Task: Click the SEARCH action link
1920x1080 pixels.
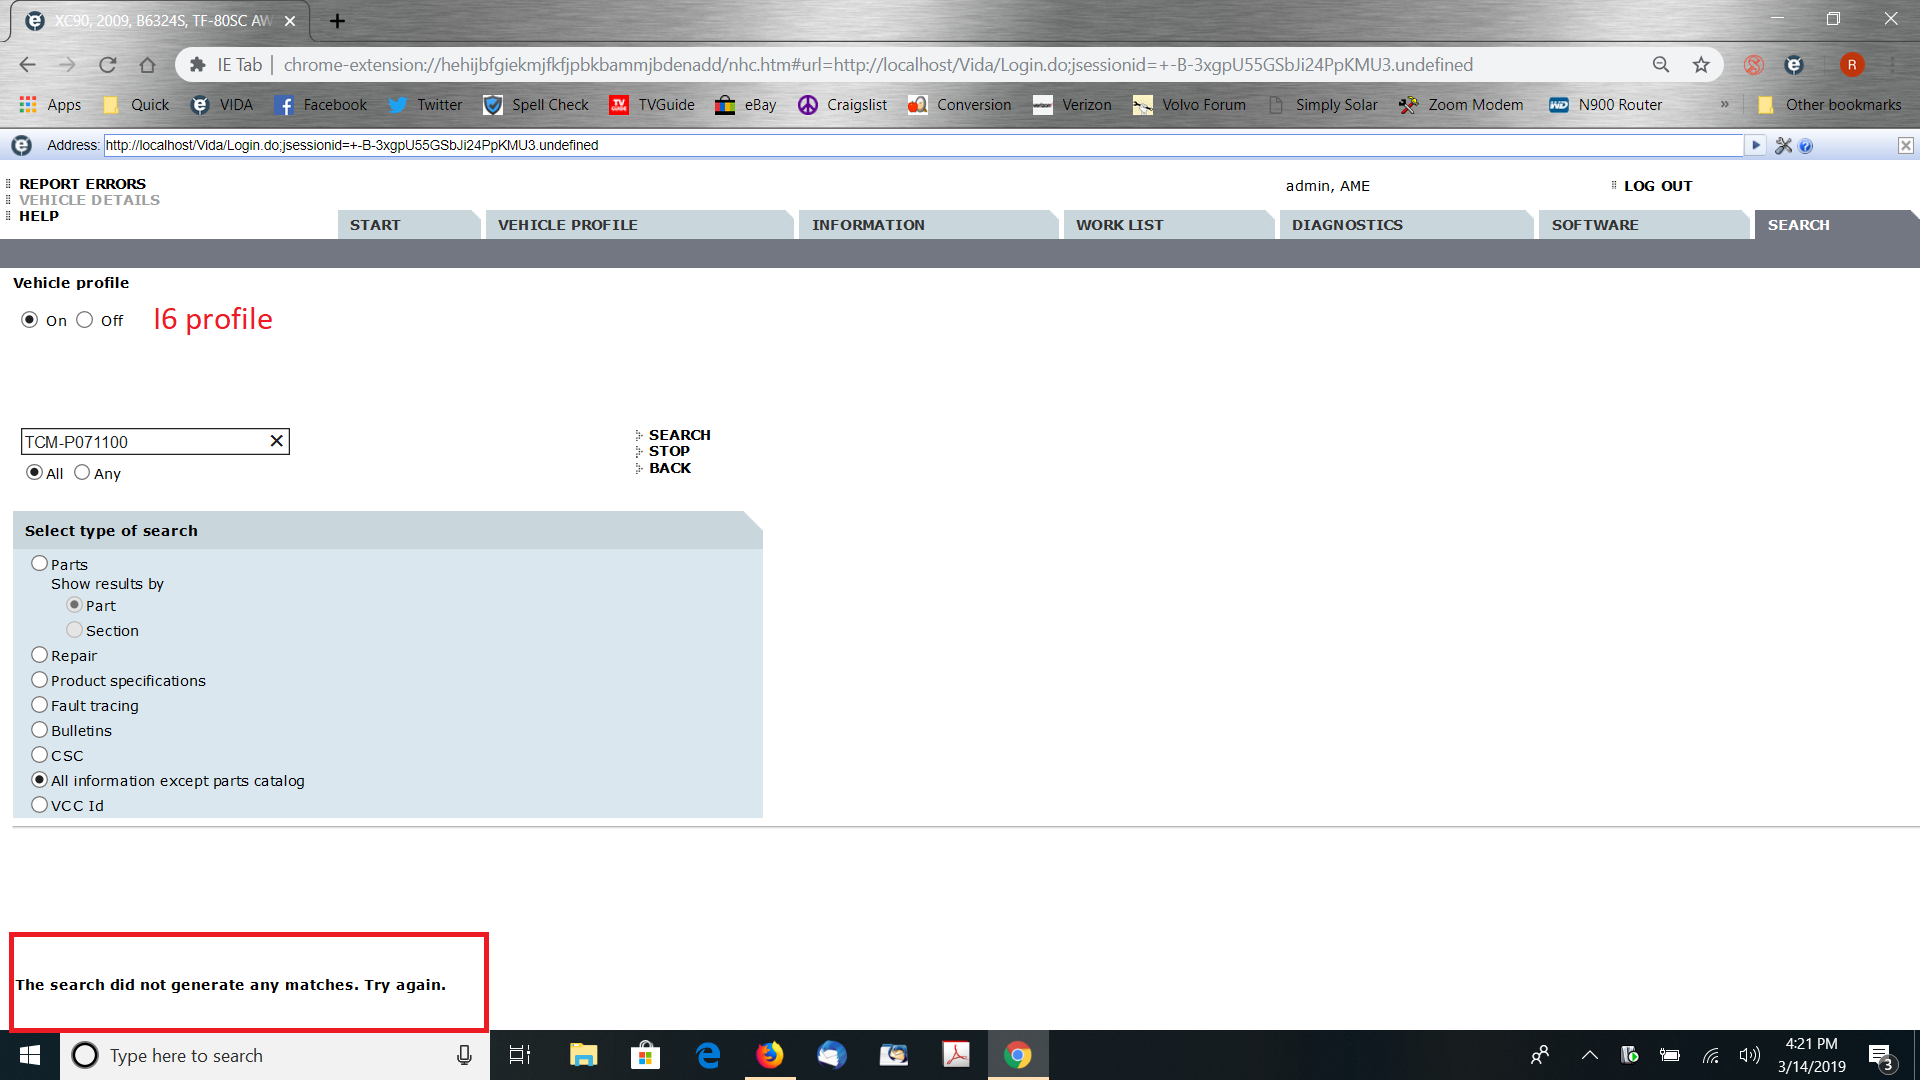Action: coord(679,435)
